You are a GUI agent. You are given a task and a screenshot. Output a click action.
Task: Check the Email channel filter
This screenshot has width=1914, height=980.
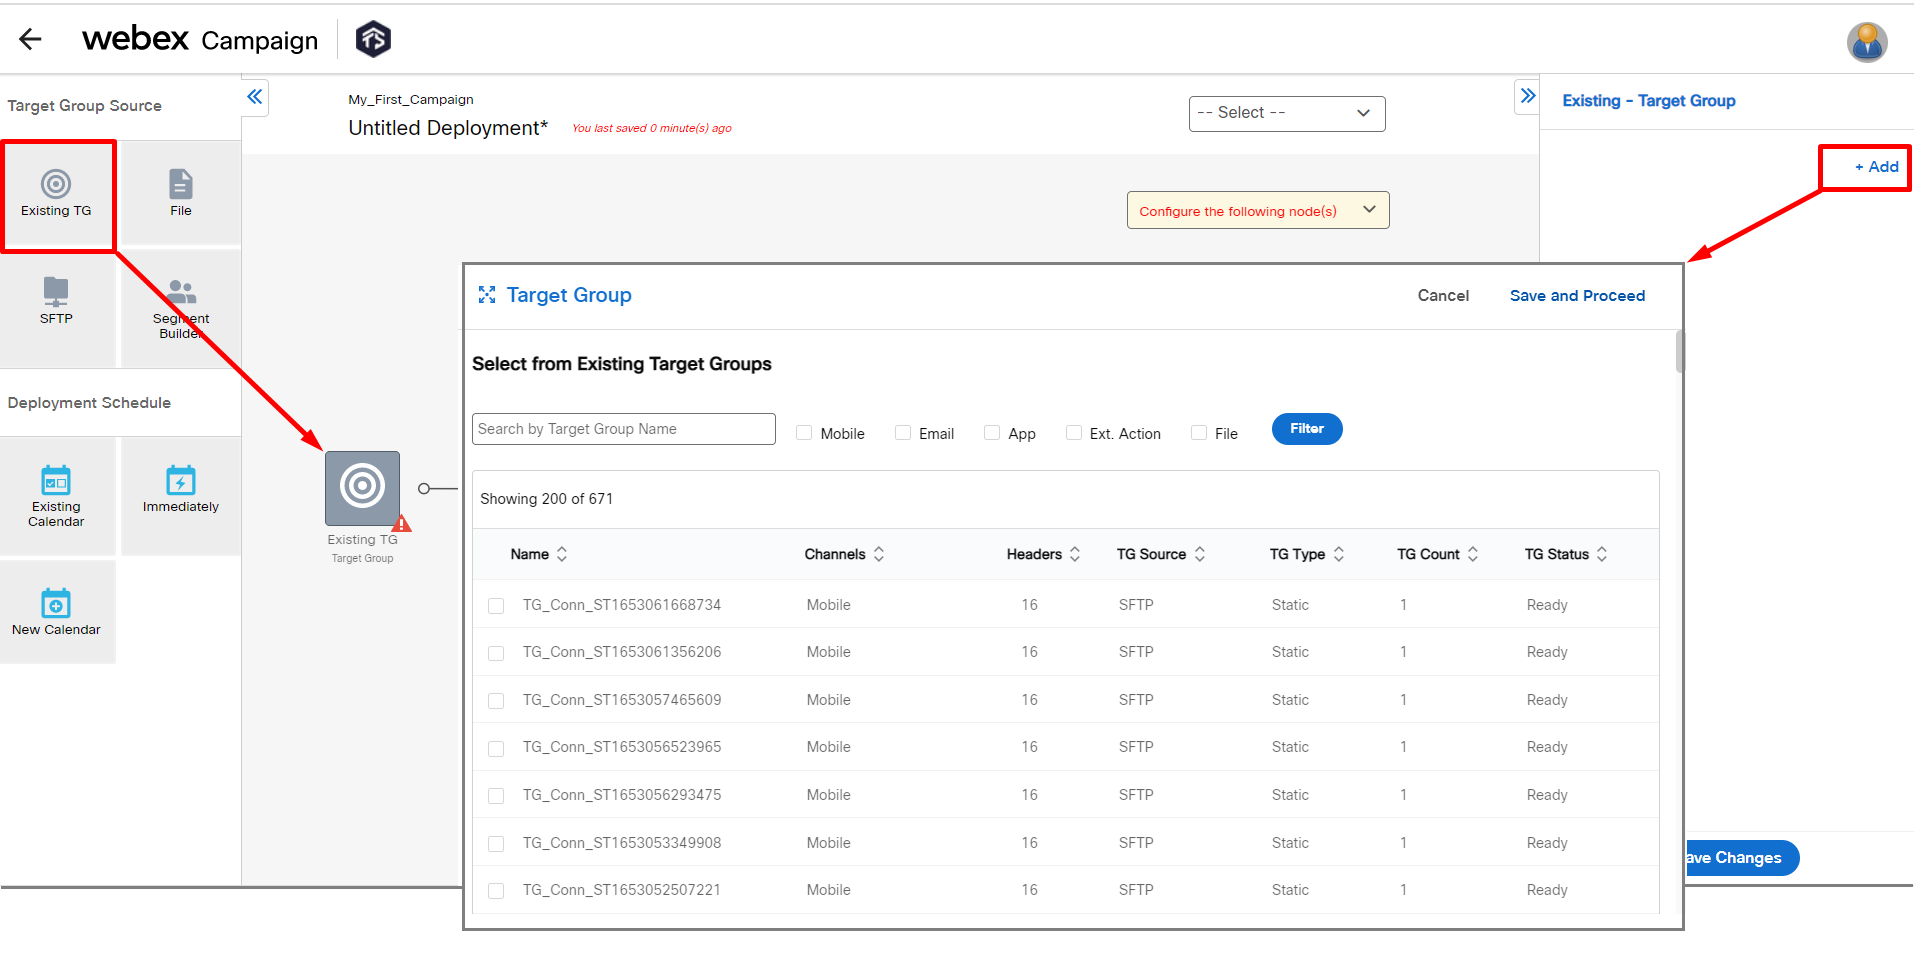pos(902,432)
